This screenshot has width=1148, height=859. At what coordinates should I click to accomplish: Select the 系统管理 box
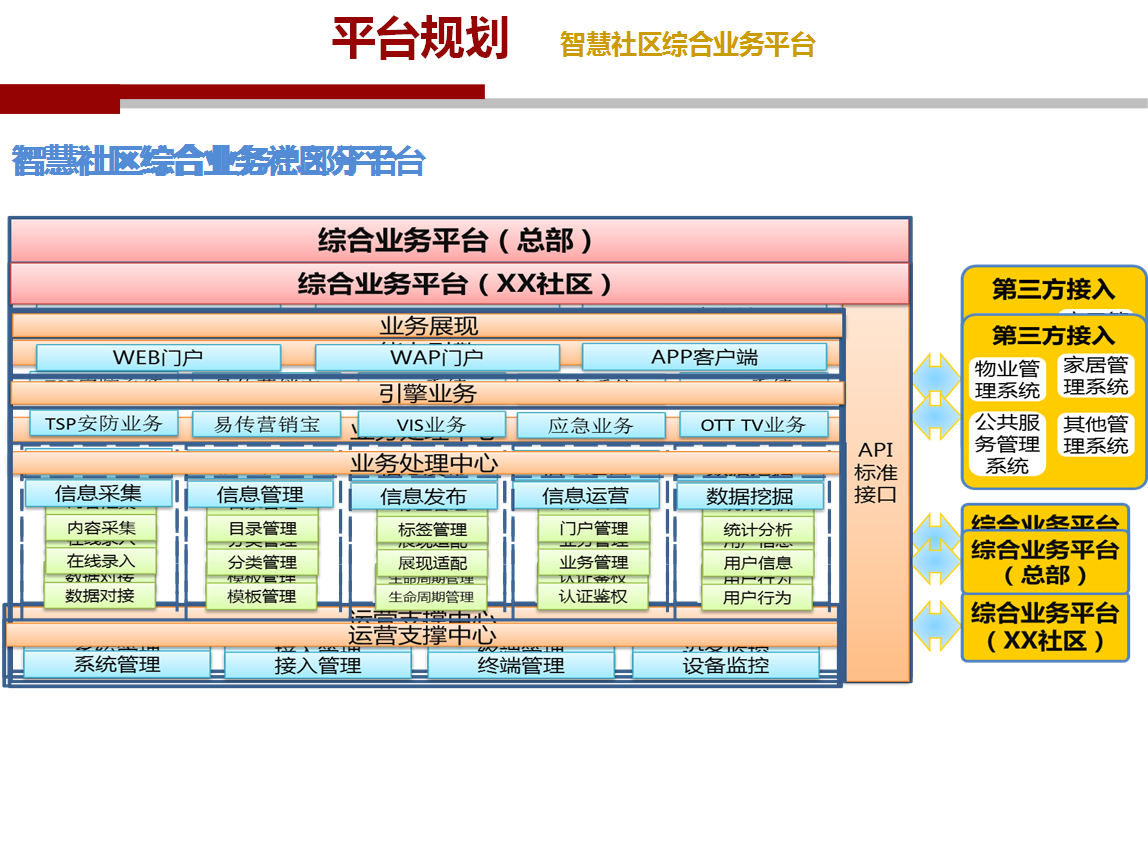pyautogui.click(x=117, y=664)
